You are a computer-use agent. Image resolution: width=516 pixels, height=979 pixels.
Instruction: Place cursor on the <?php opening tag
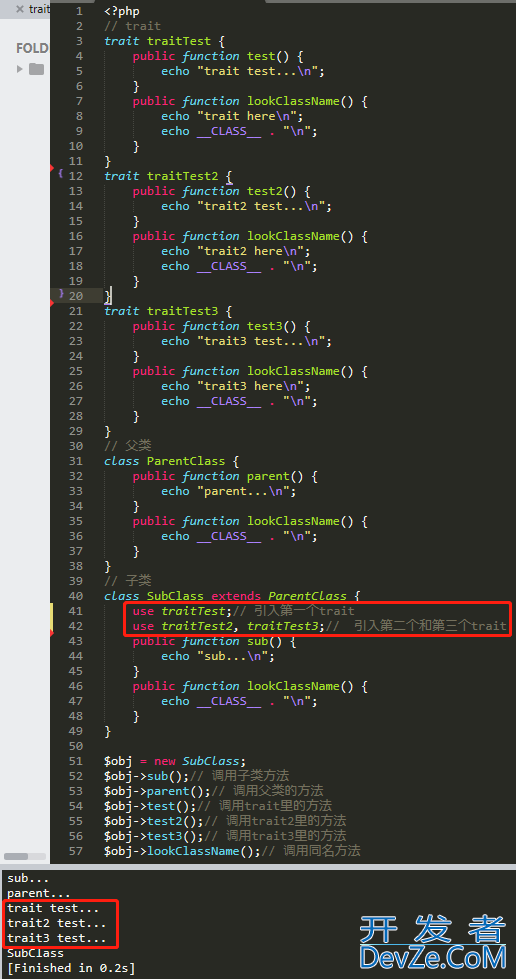pyautogui.click(x=122, y=11)
